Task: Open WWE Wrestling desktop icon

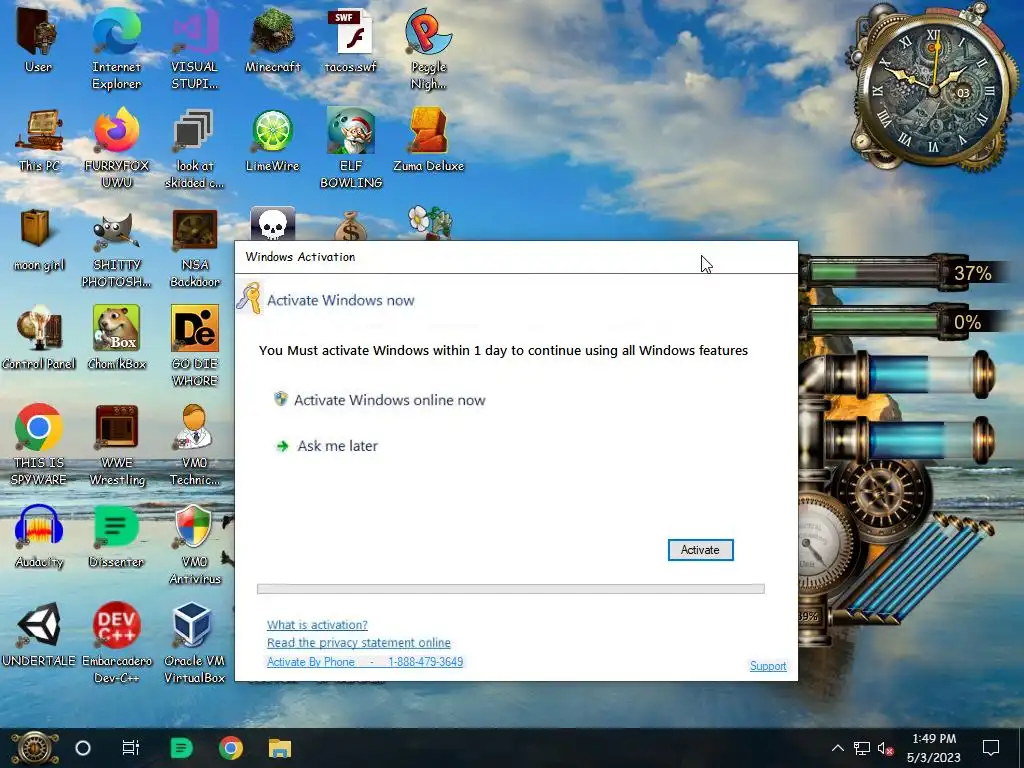Action: (117, 444)
